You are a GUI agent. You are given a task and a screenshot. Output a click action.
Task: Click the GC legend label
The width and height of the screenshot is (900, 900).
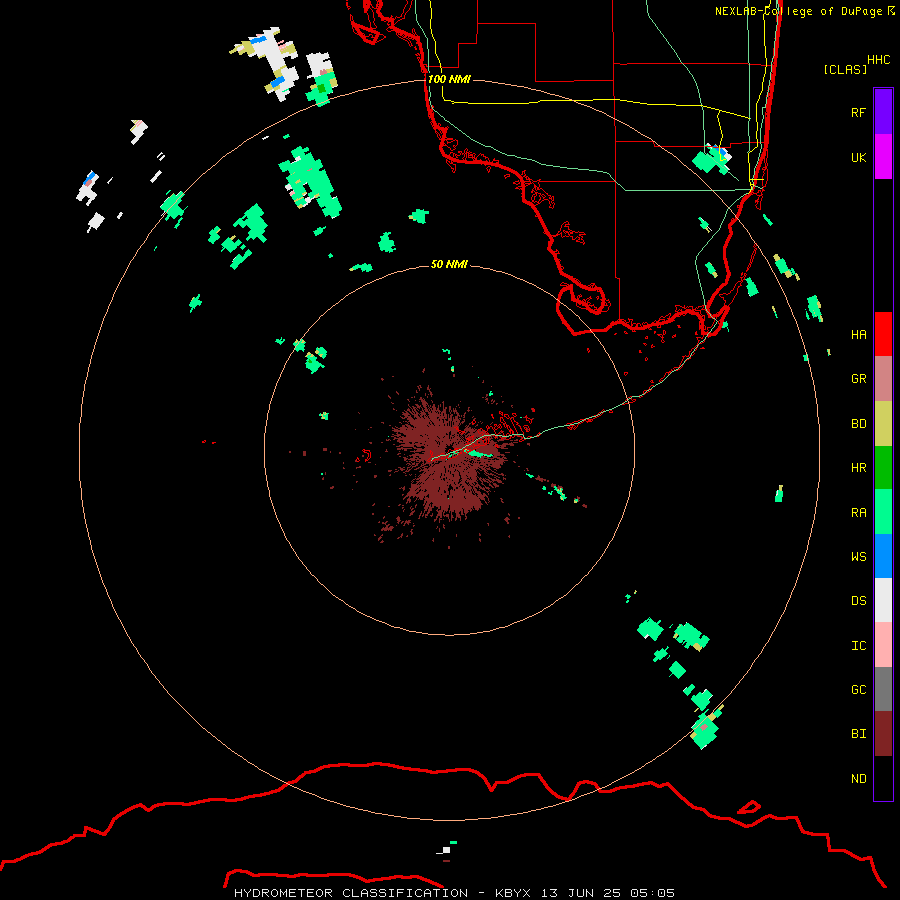point(858,690)
